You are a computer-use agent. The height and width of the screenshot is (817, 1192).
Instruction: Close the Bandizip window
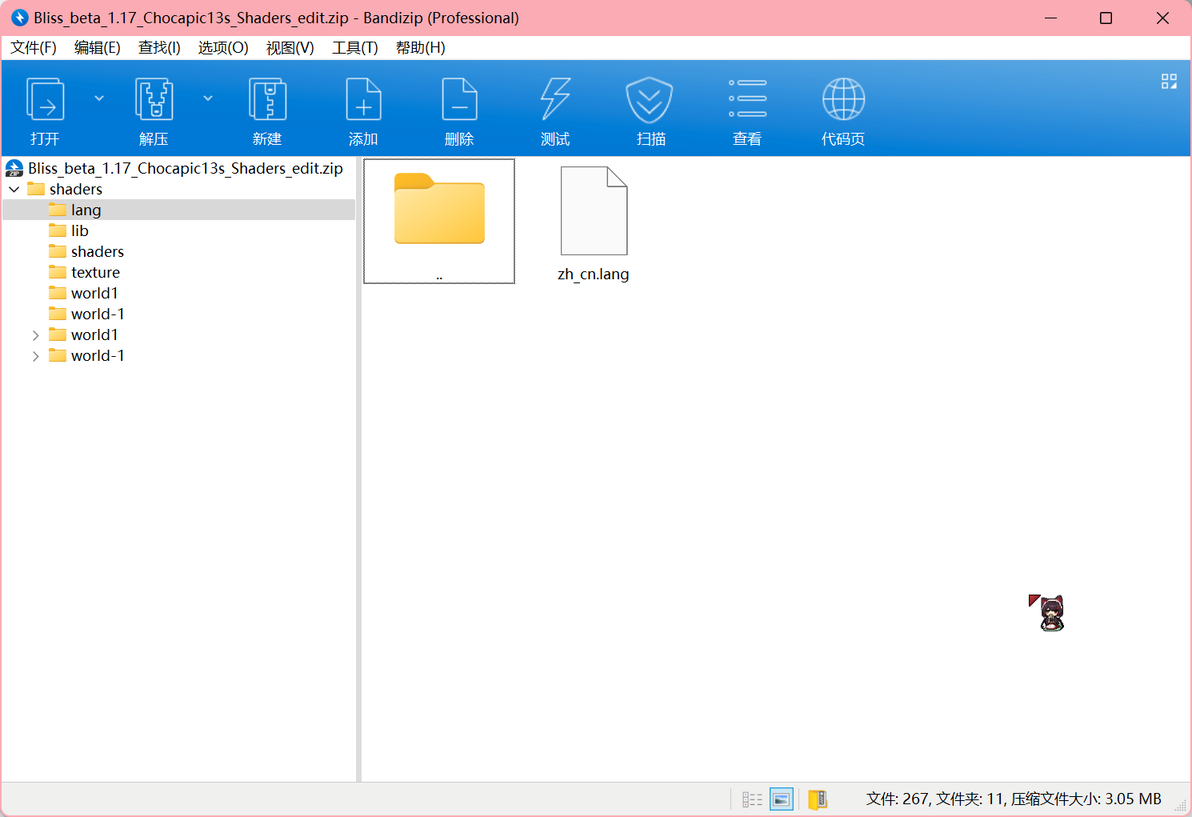[1162, 17]
